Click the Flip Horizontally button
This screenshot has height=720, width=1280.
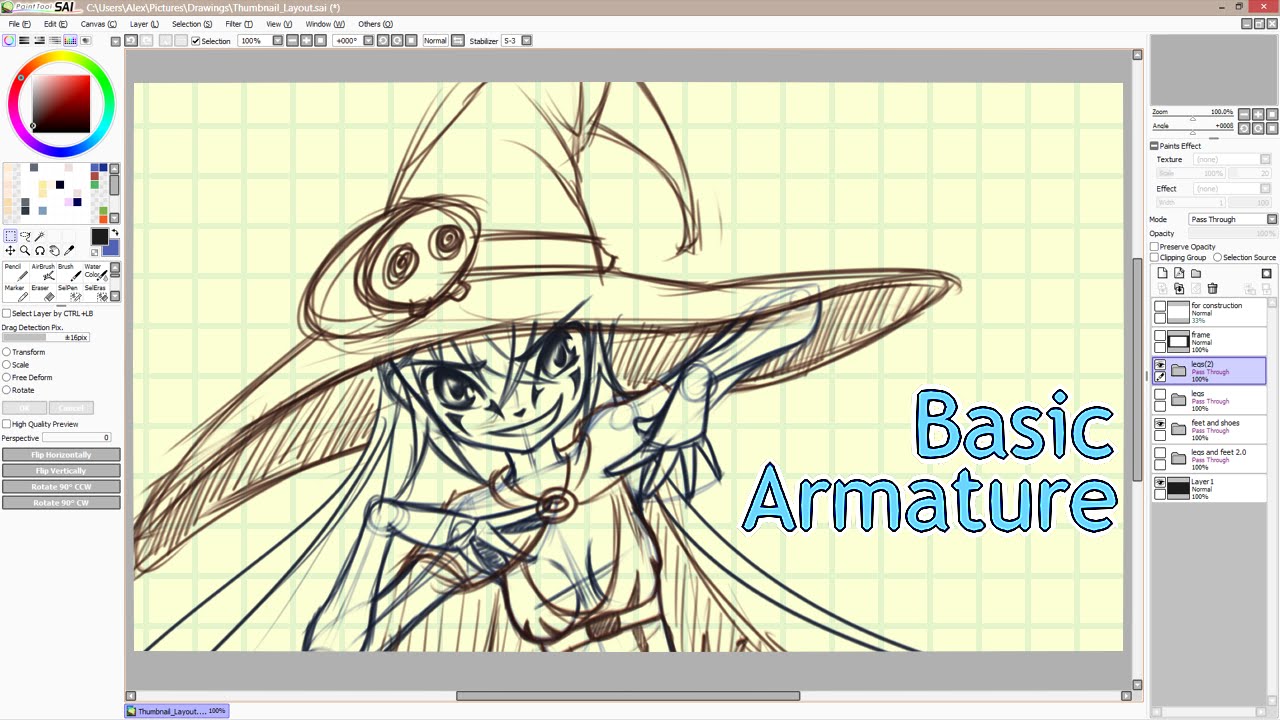click(x=61, y=455)
